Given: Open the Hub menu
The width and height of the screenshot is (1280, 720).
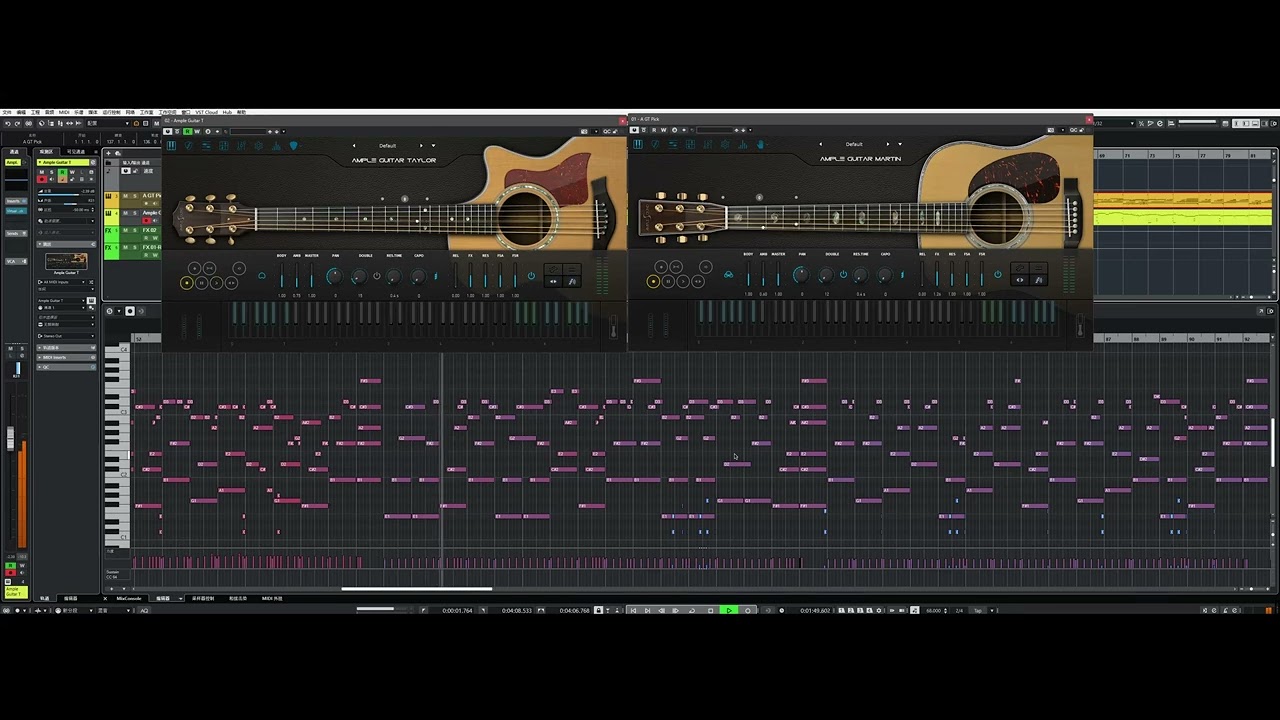Looking at the screenshot, I should pos(227,112).
